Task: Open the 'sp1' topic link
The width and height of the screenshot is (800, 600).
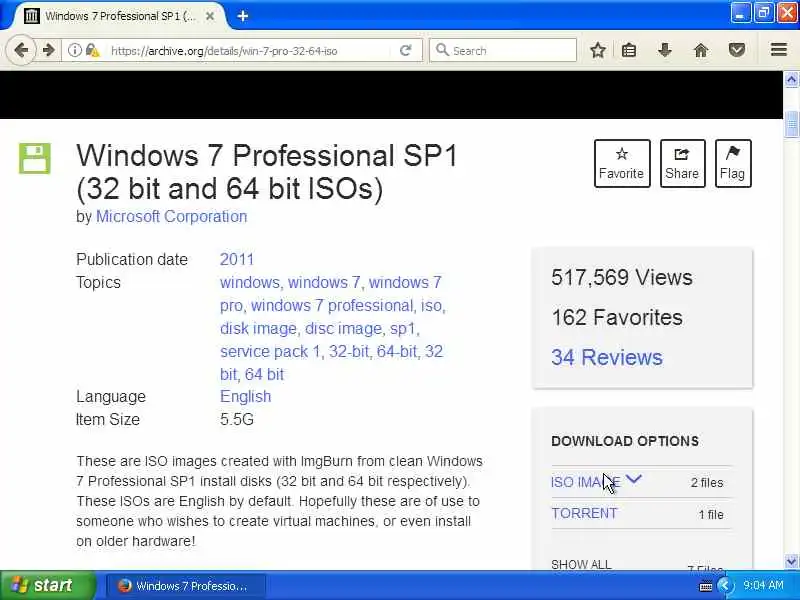Action: coord(403,329)
